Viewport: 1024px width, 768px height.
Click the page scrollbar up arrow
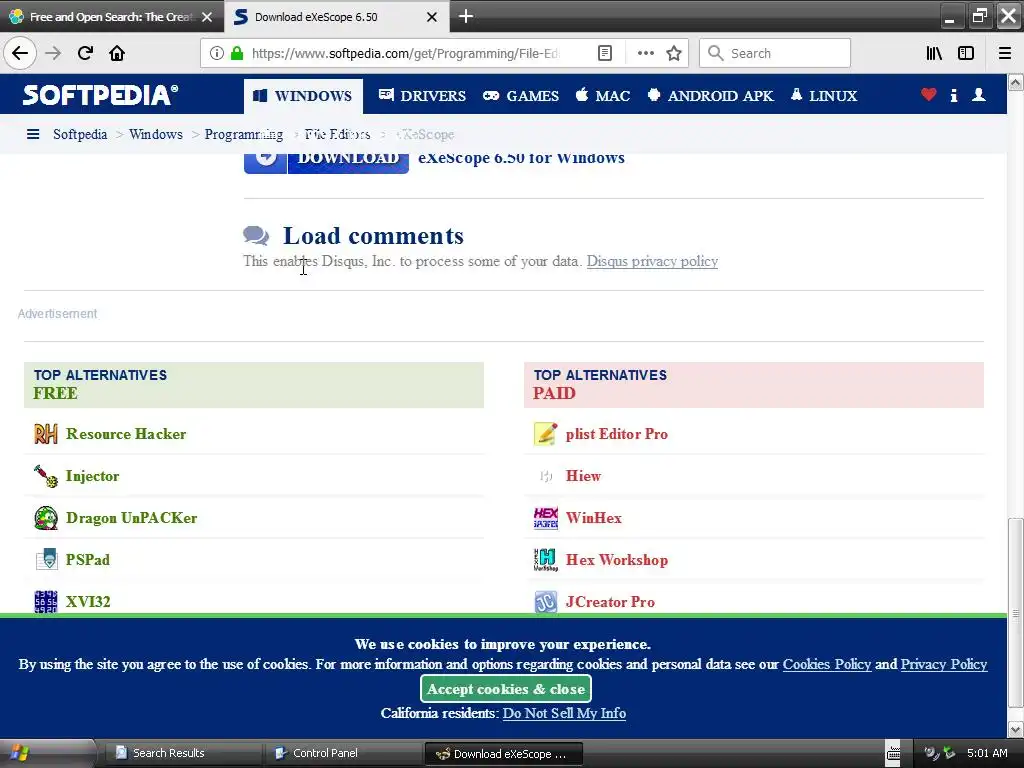coord(1016,82)
